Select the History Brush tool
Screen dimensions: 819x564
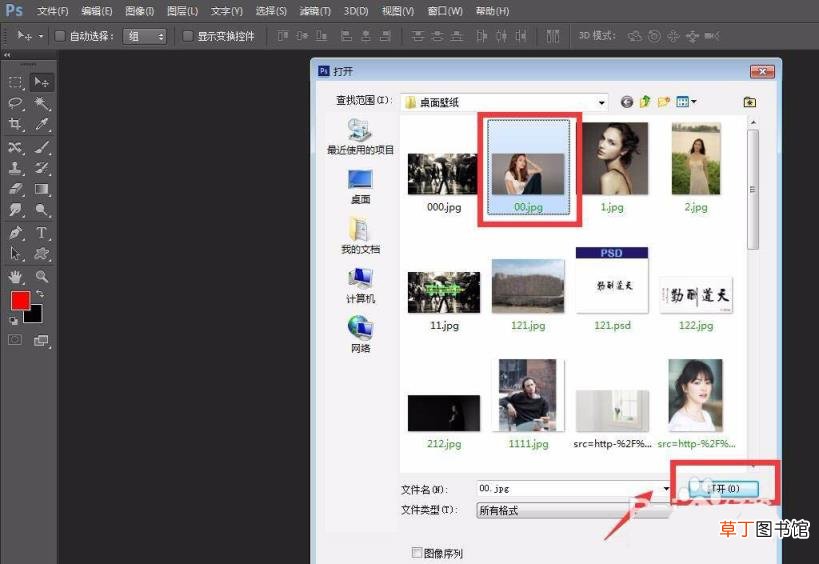click(41, 168)
